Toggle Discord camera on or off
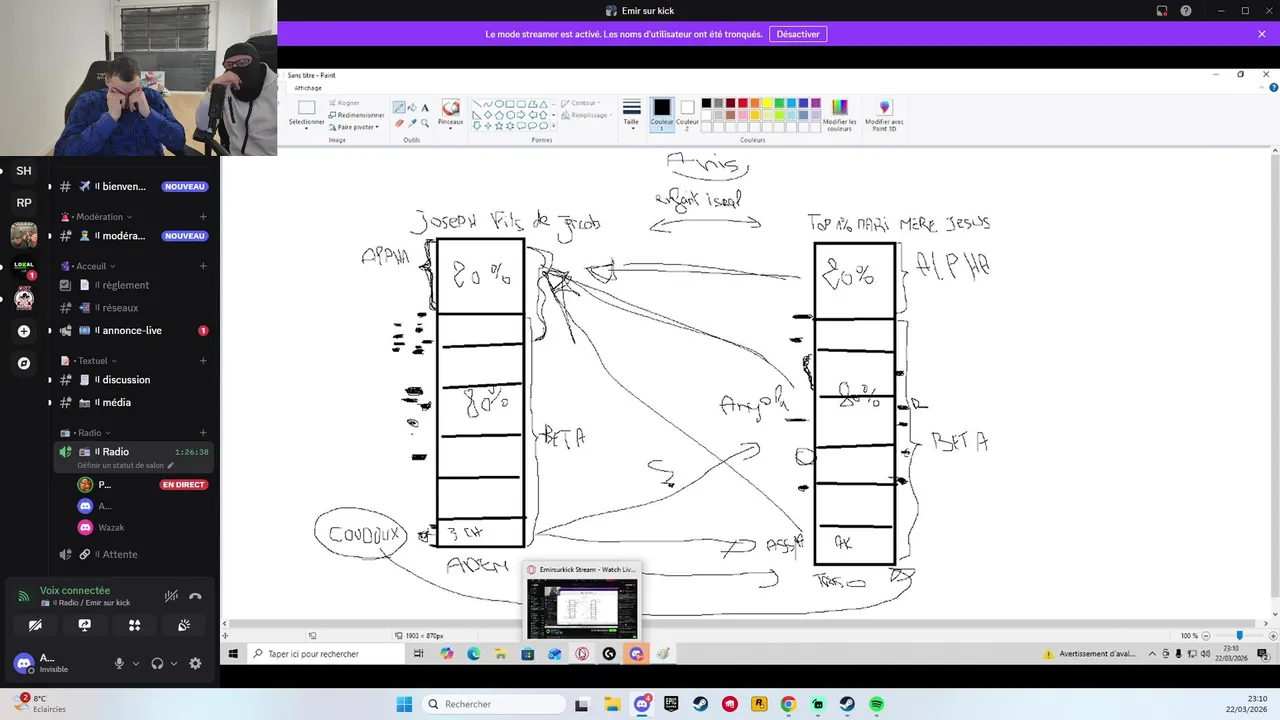 tap(35, 625)
